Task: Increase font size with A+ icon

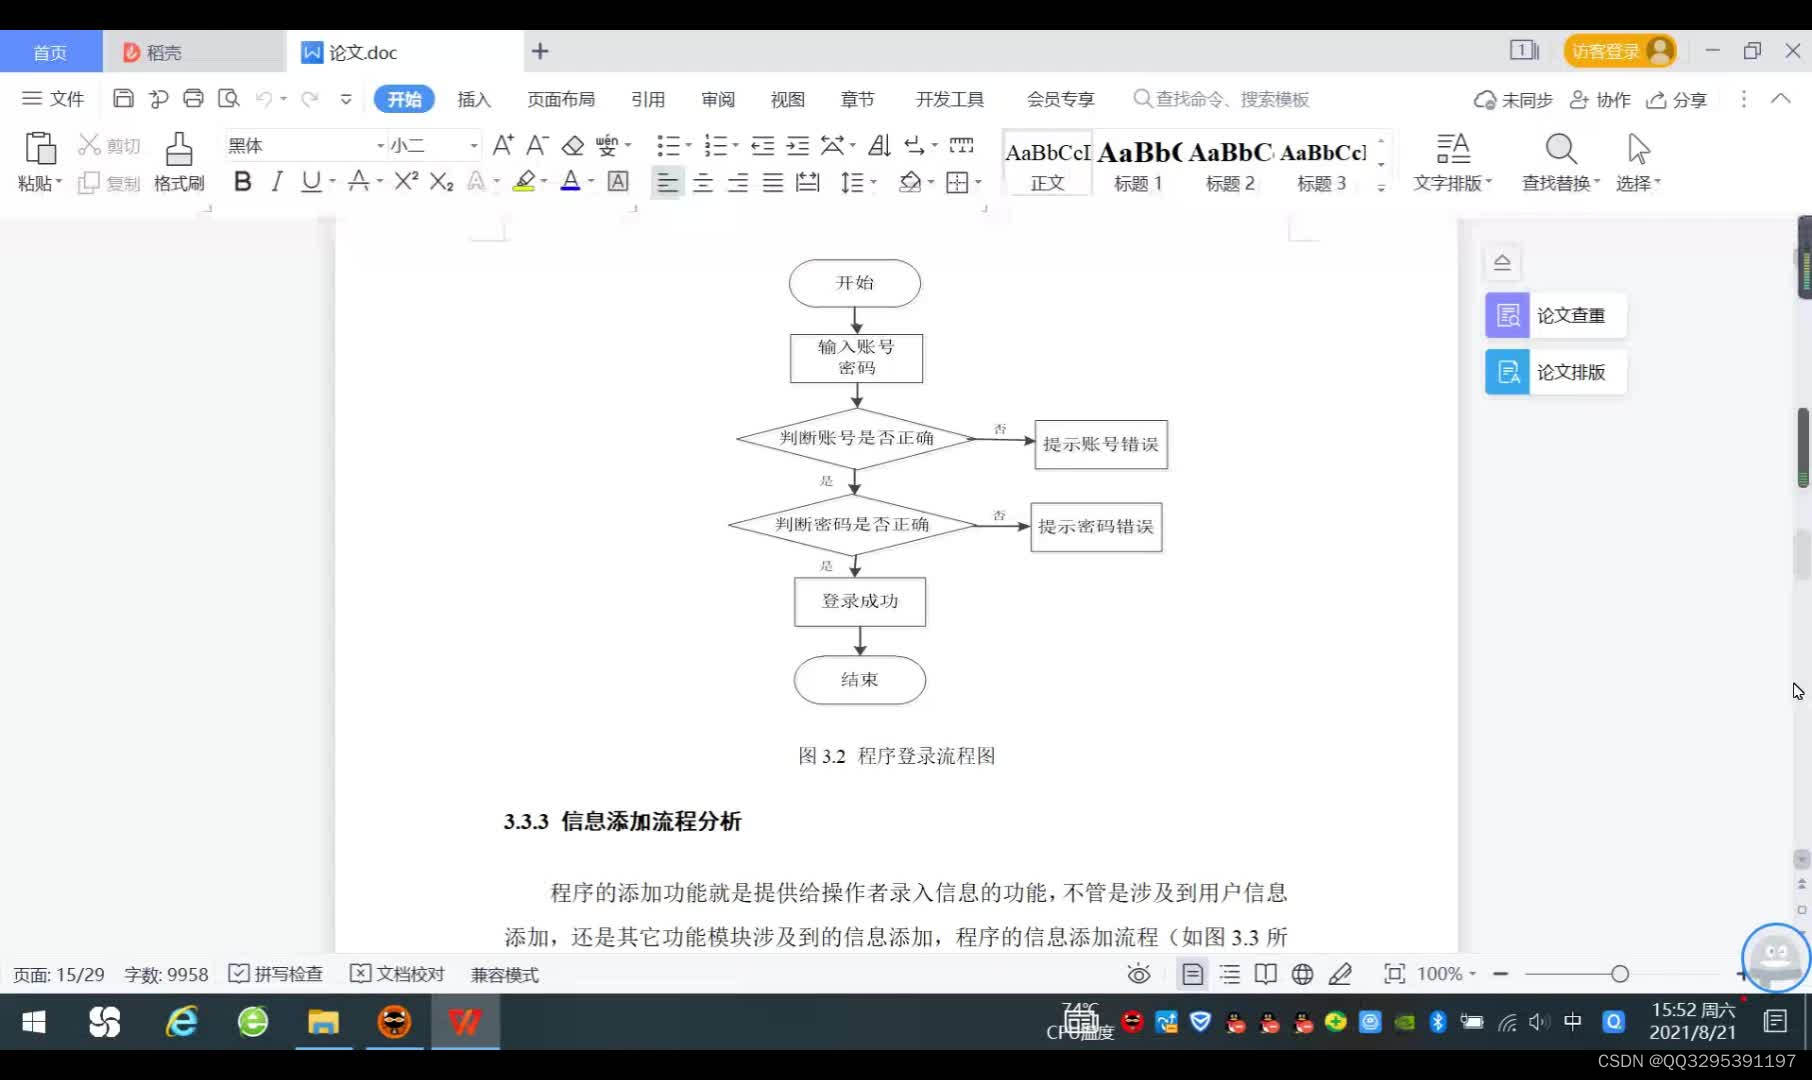Action: [x=503, y=145]
